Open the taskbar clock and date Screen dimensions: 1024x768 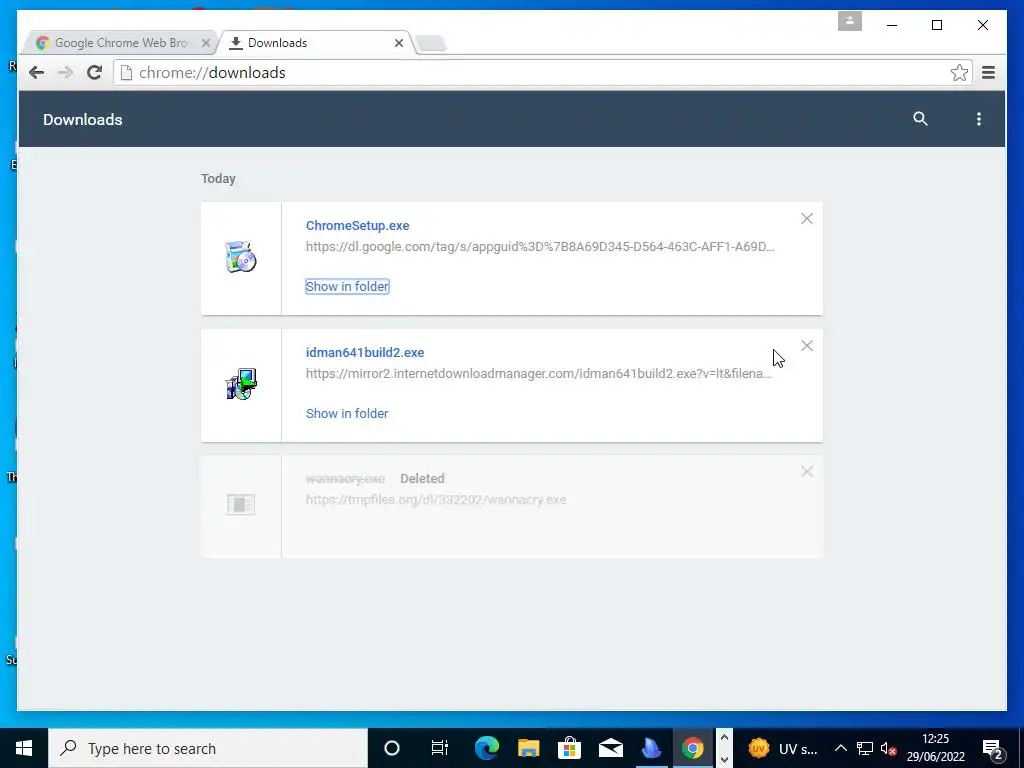[935, 748]
